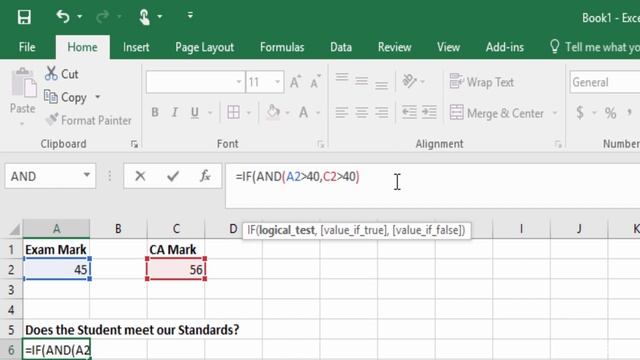
Task: Click the Middle Align icon
Action: coord(362,81)
